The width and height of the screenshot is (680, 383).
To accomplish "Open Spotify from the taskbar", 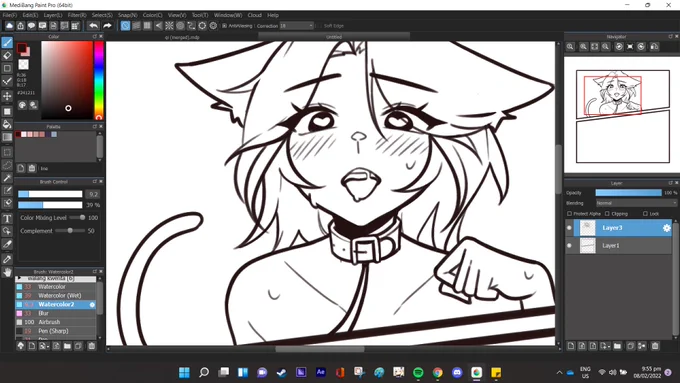I will (x=418, y=372).
